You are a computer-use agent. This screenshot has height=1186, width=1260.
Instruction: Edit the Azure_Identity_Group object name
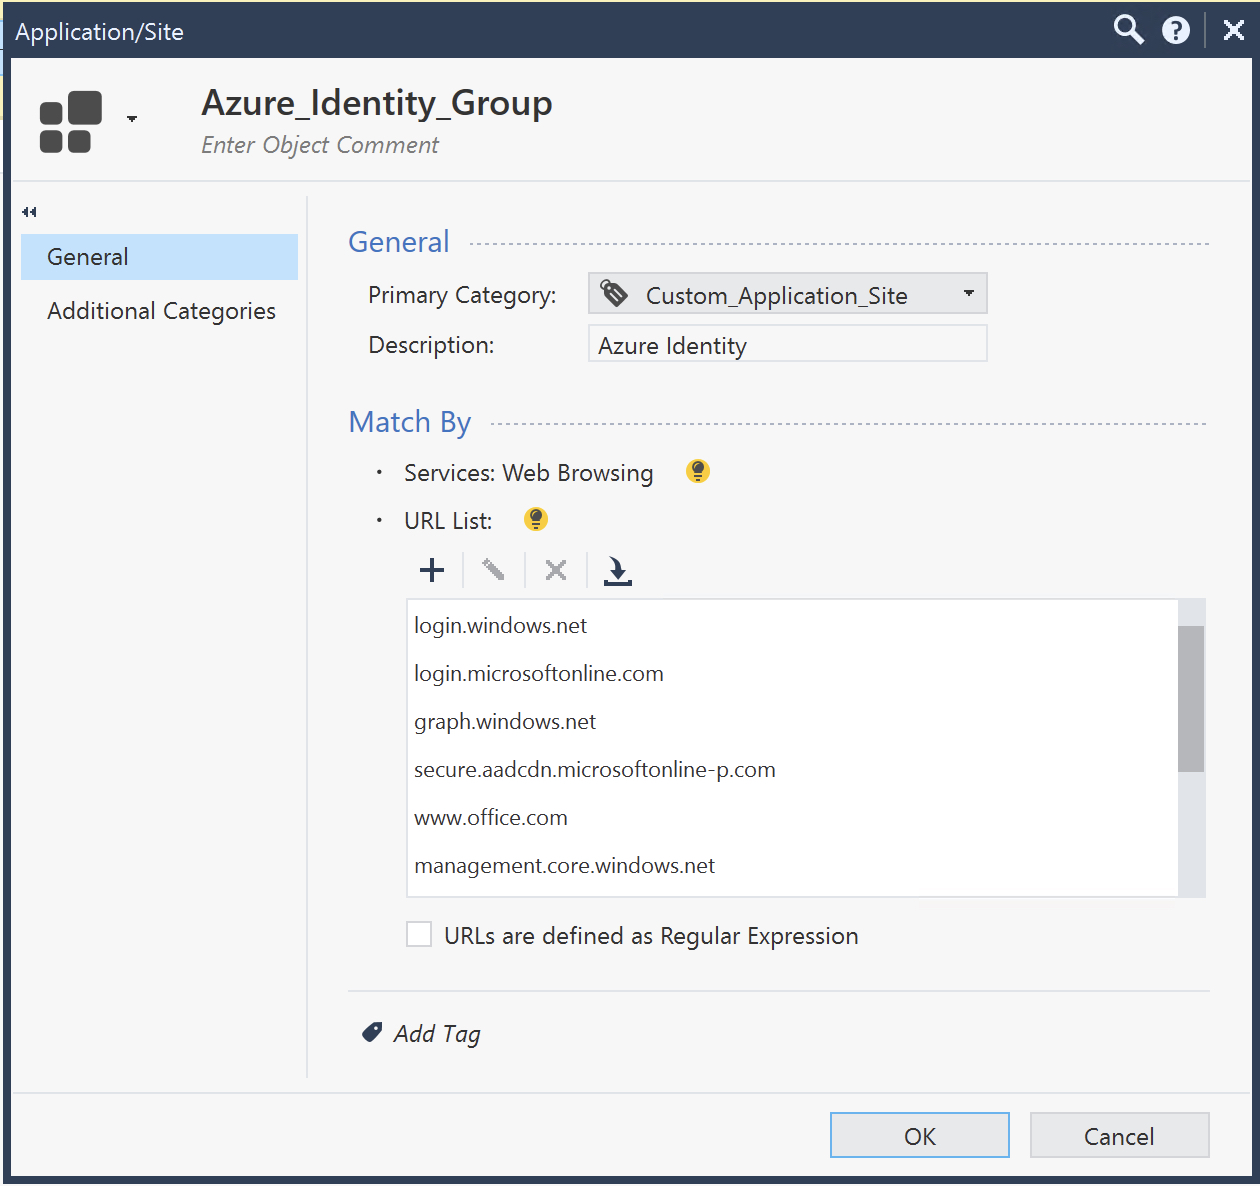click(377, 104)
